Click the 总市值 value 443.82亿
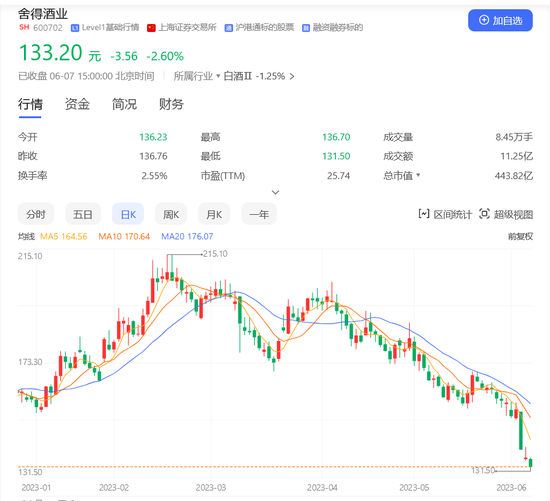 [514, 175]
